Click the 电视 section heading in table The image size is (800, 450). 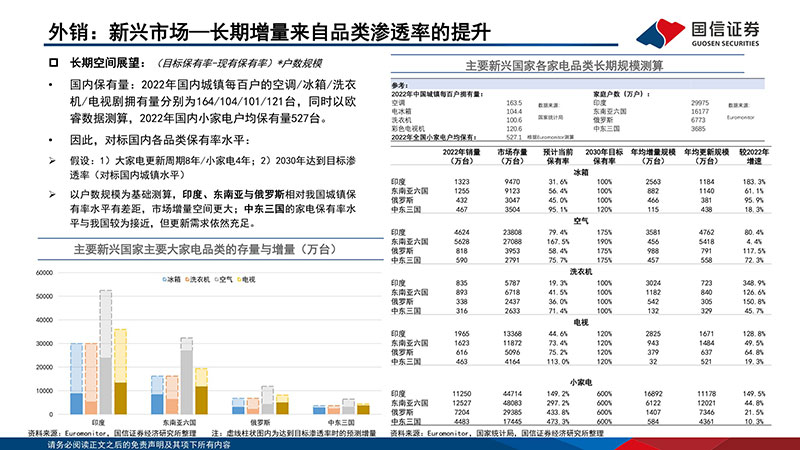tap(581, 322)
